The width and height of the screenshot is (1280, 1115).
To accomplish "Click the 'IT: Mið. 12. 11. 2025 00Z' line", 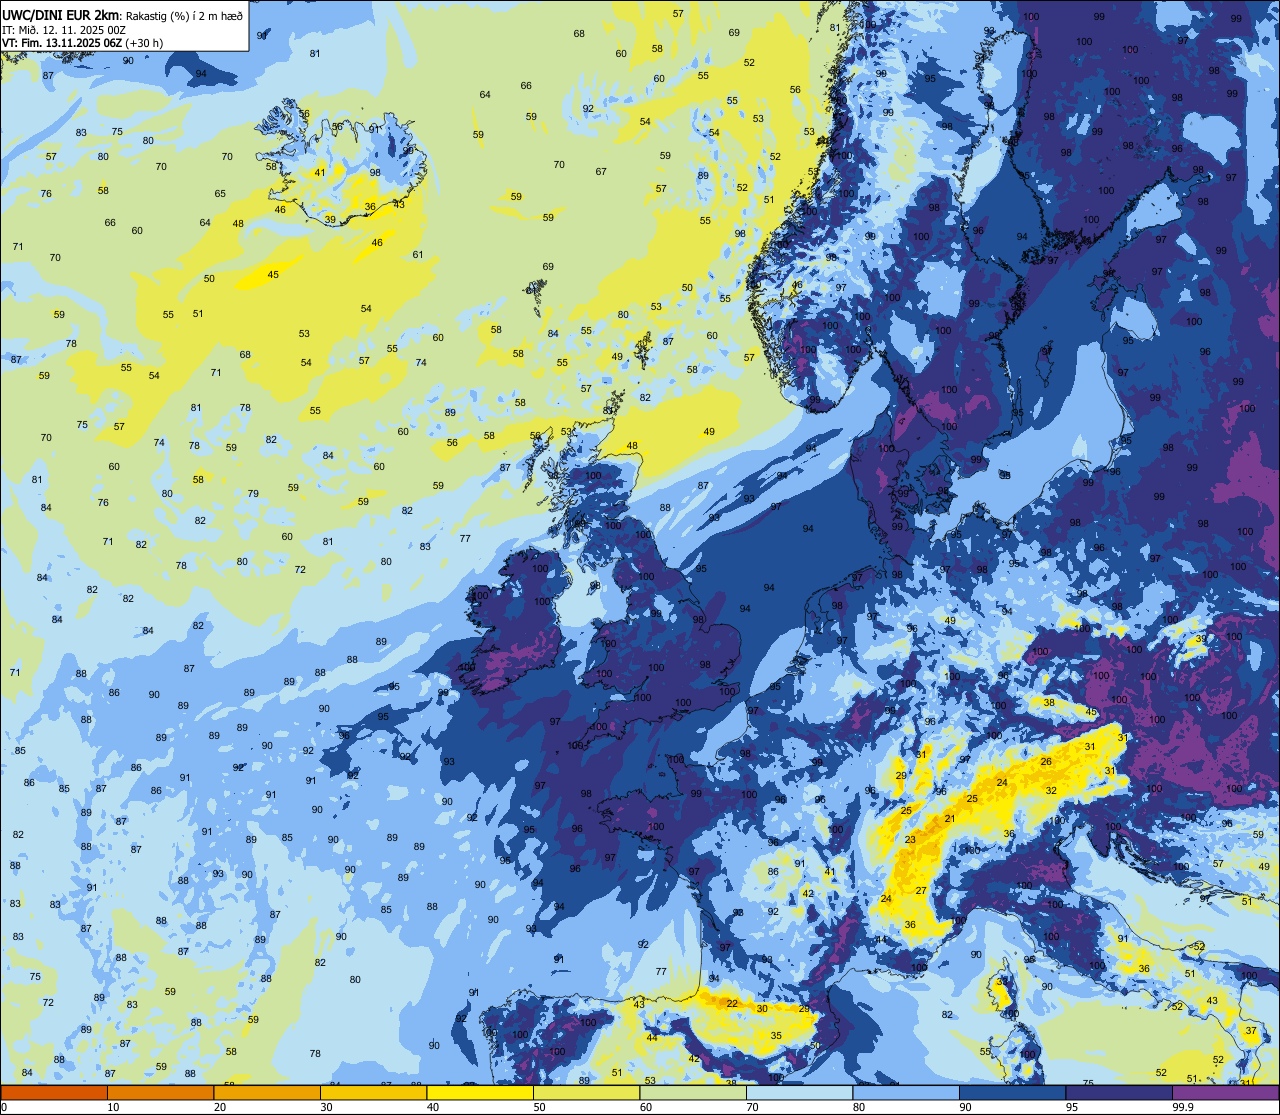I will click(x=64, y=30).
